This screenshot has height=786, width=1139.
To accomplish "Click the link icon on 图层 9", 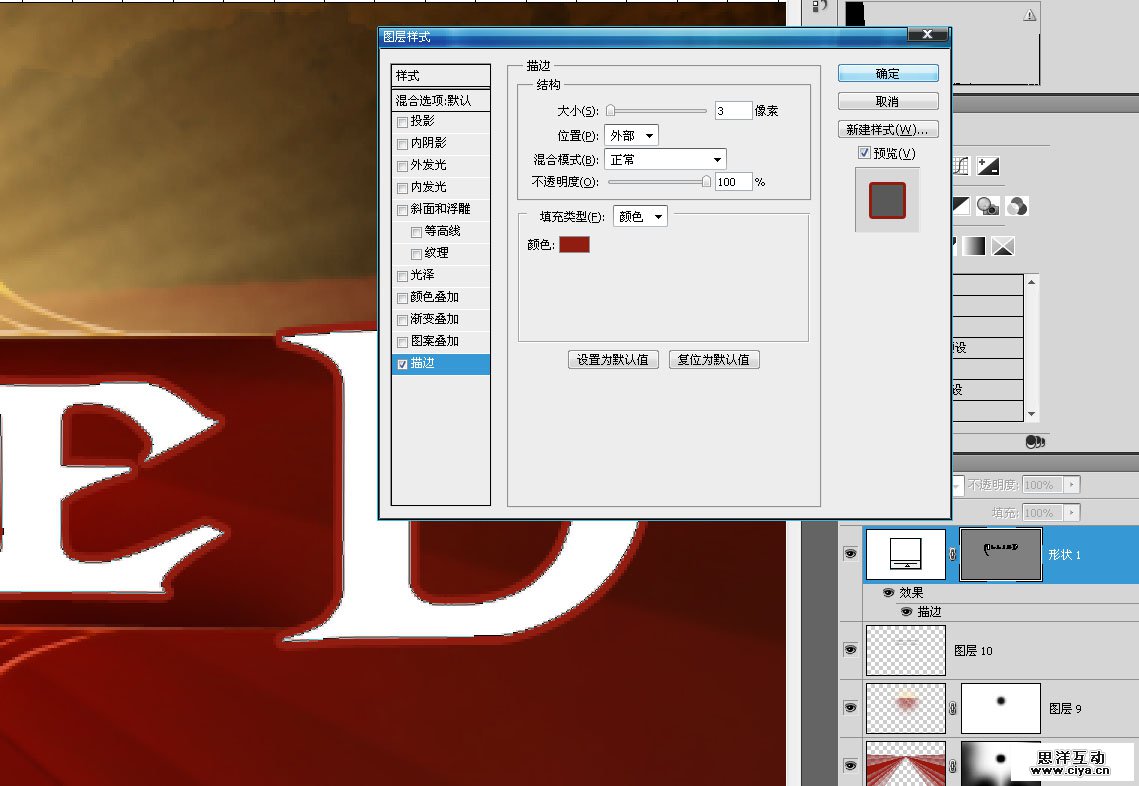I will [x=952, y=708].
